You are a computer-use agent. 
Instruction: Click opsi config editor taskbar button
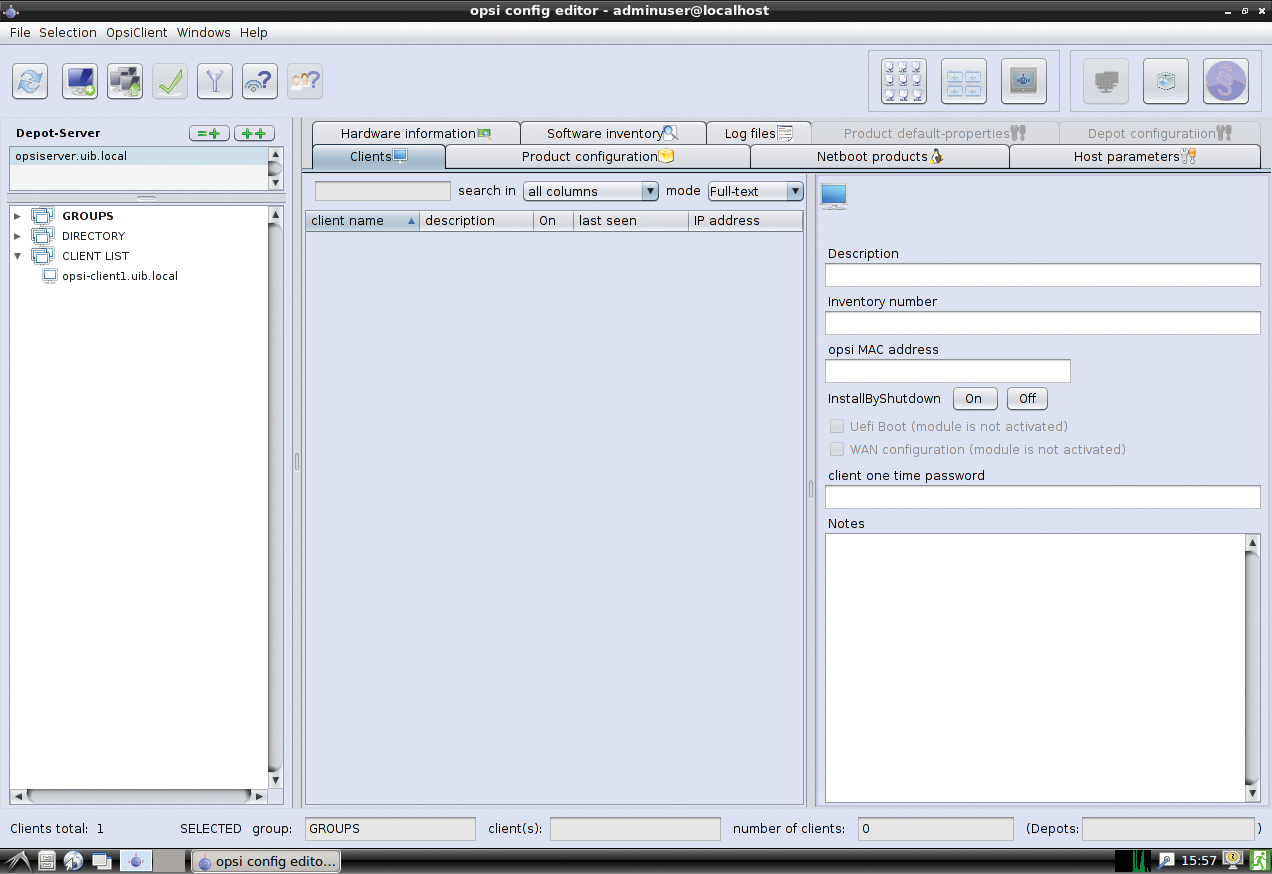[266, 861]
